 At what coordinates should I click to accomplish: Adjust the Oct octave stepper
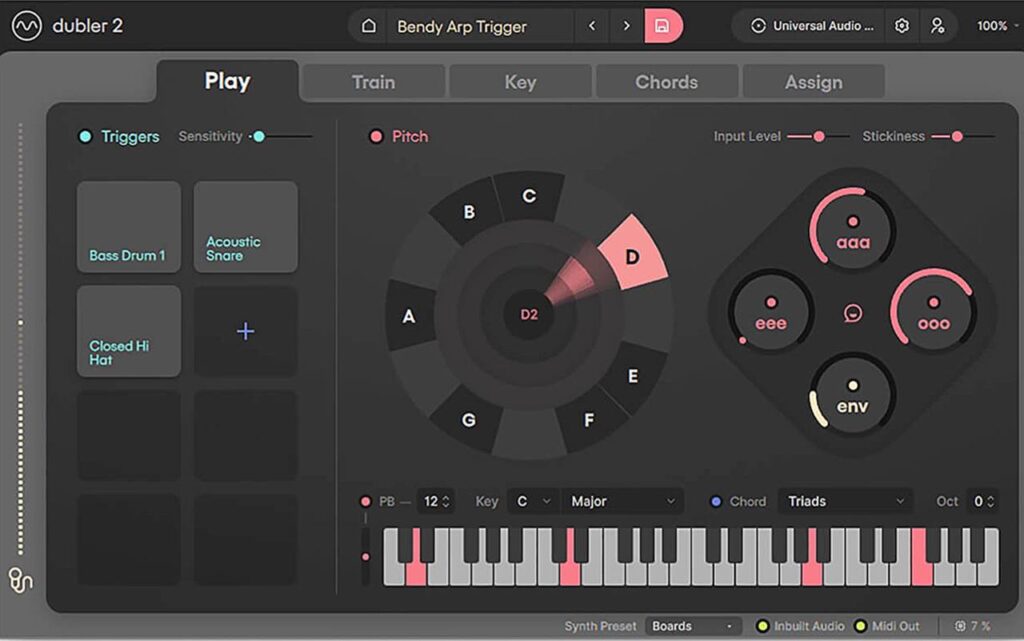983,501
